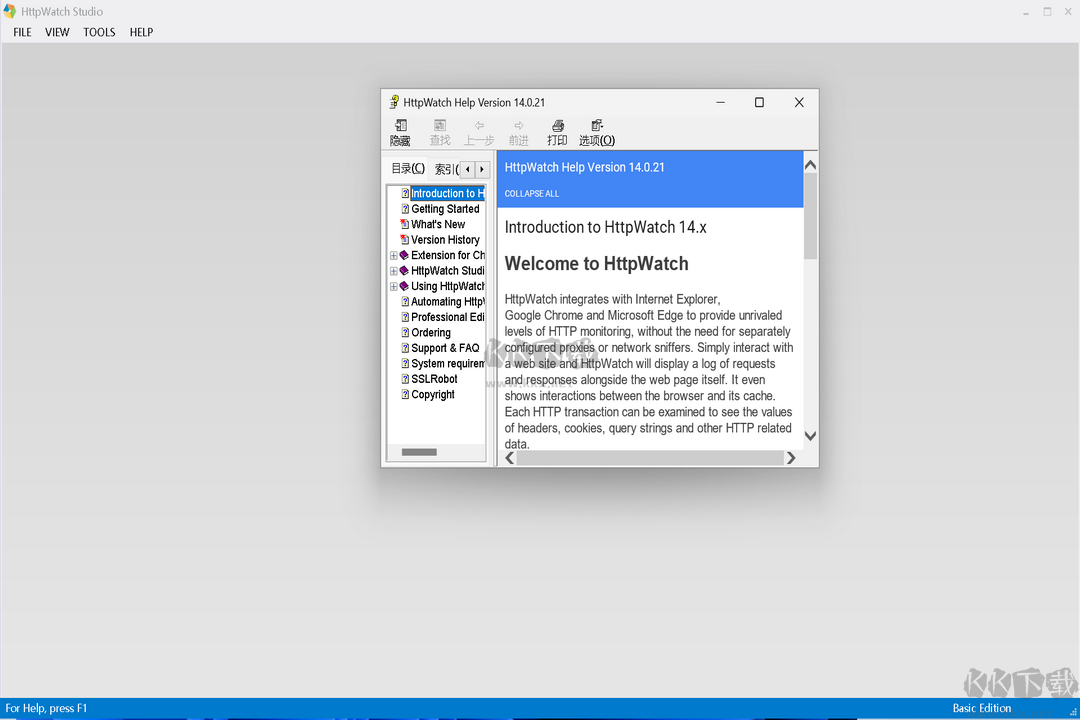Select the Ordering topic
This screenshot has width=1080, height=720.
[x=430, y=333]
